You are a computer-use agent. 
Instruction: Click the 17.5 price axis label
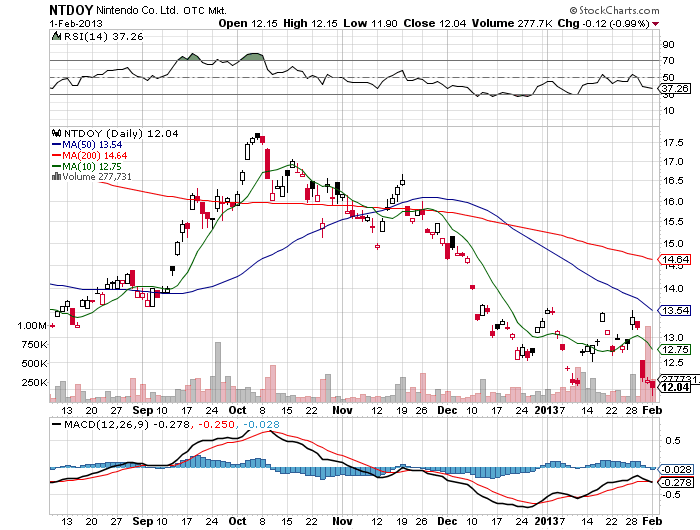coord(673,143)
